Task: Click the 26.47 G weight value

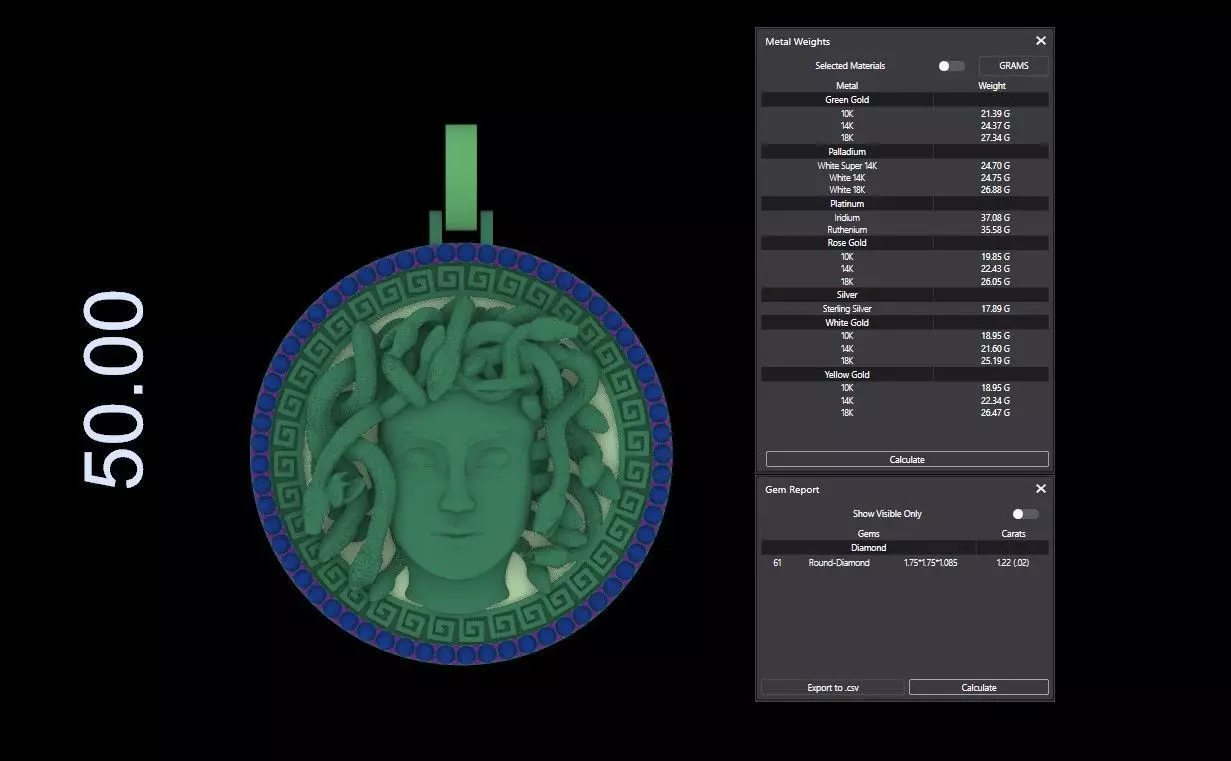Action: [x=995, y=413]
